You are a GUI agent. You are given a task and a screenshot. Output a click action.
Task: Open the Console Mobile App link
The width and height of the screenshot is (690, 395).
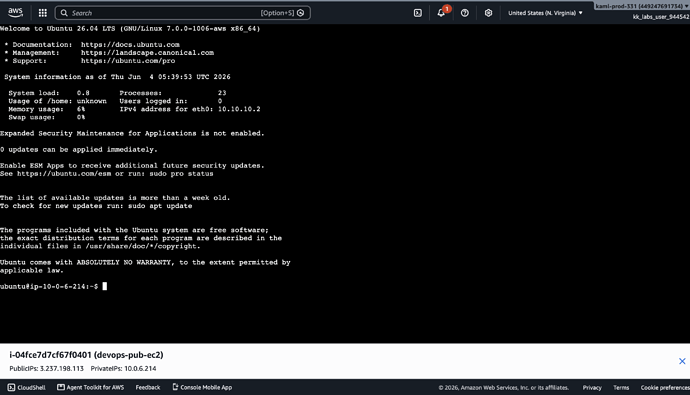[x=202, y=388]
